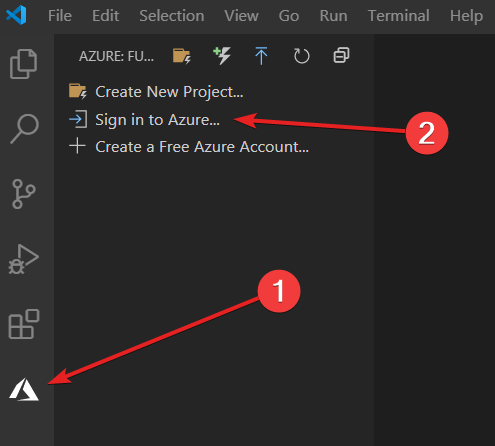Click the Create New Project folder toolbar icon

[x=182, y=56]
